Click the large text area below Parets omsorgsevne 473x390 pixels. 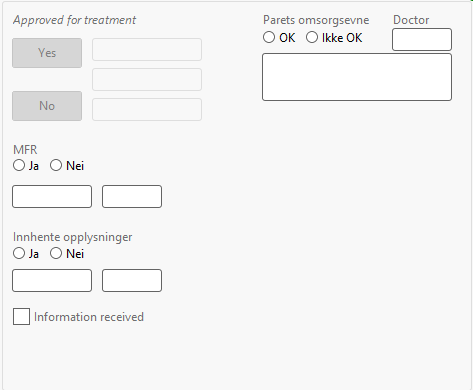click(357, 77)
